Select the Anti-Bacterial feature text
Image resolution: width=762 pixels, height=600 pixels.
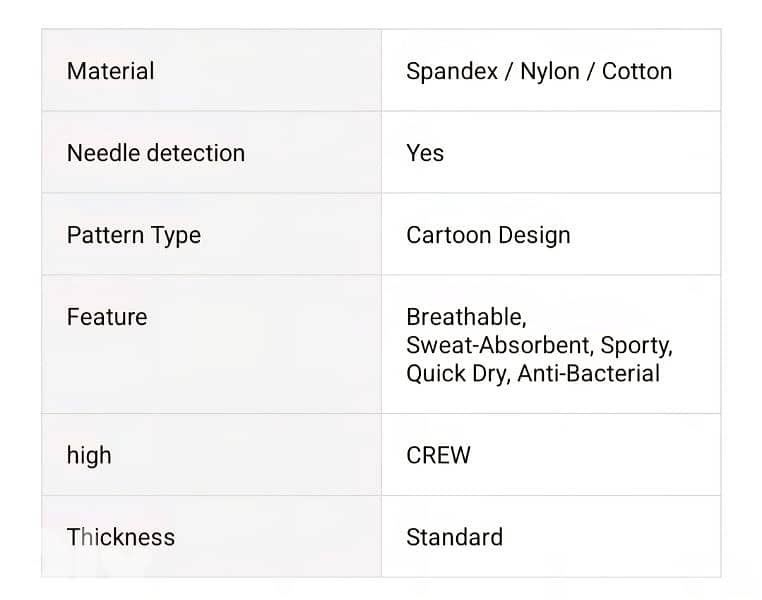pyautogui.click(x=589, y=374)
